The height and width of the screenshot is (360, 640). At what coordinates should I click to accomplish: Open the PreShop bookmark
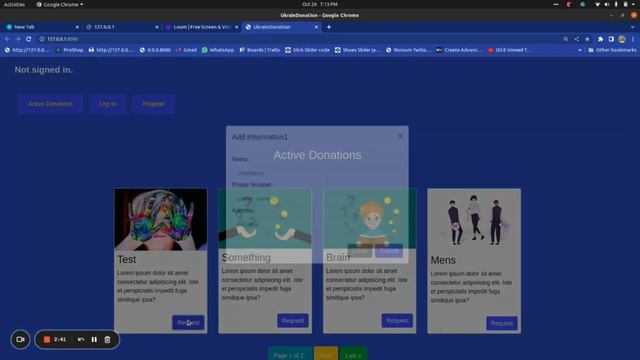pyautogui.click(x=69, y=50)
